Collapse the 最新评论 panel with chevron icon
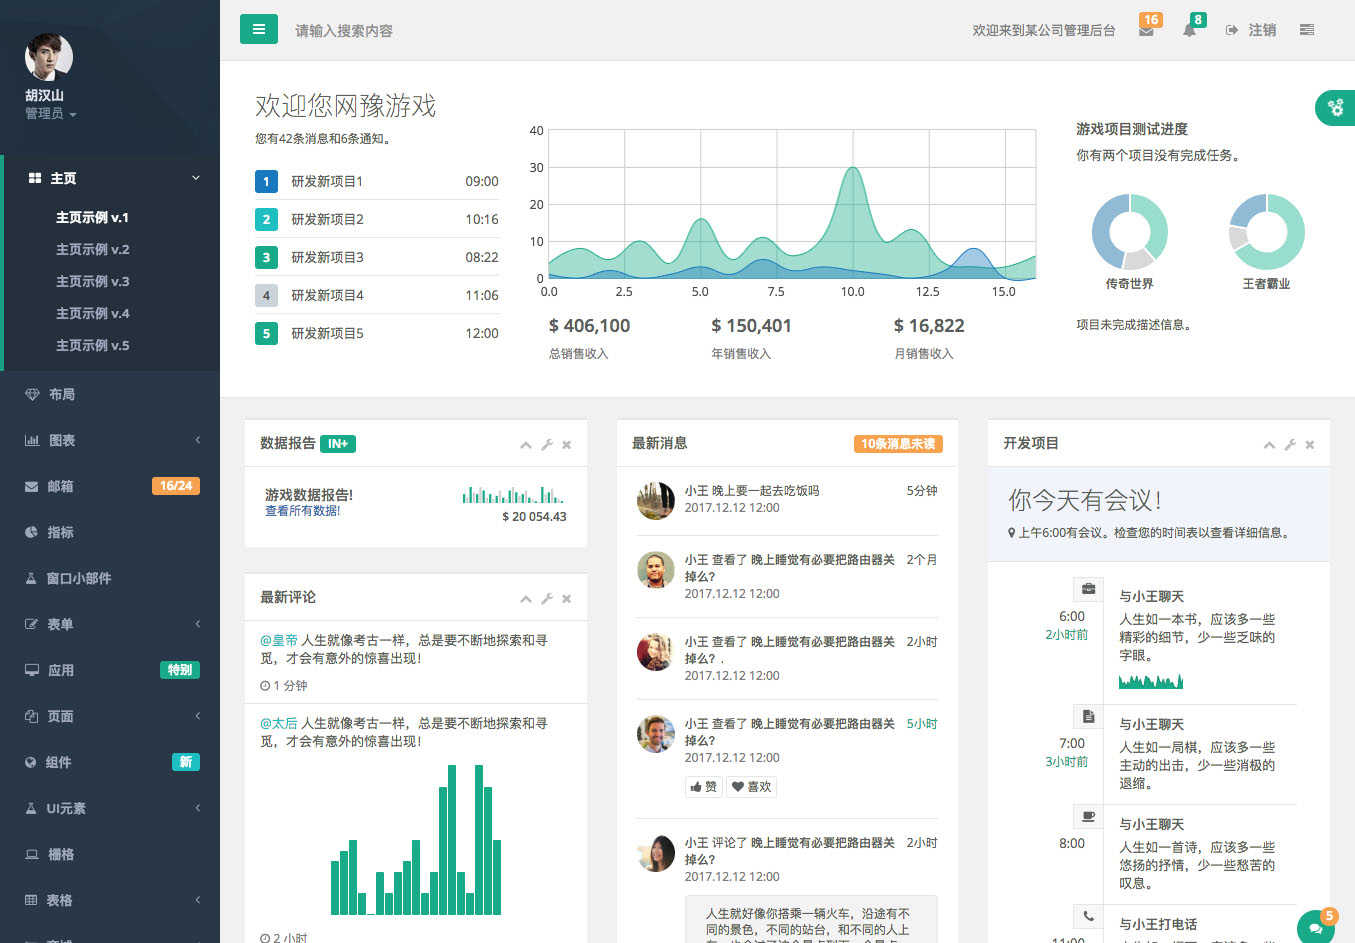 tap(526, 599)
